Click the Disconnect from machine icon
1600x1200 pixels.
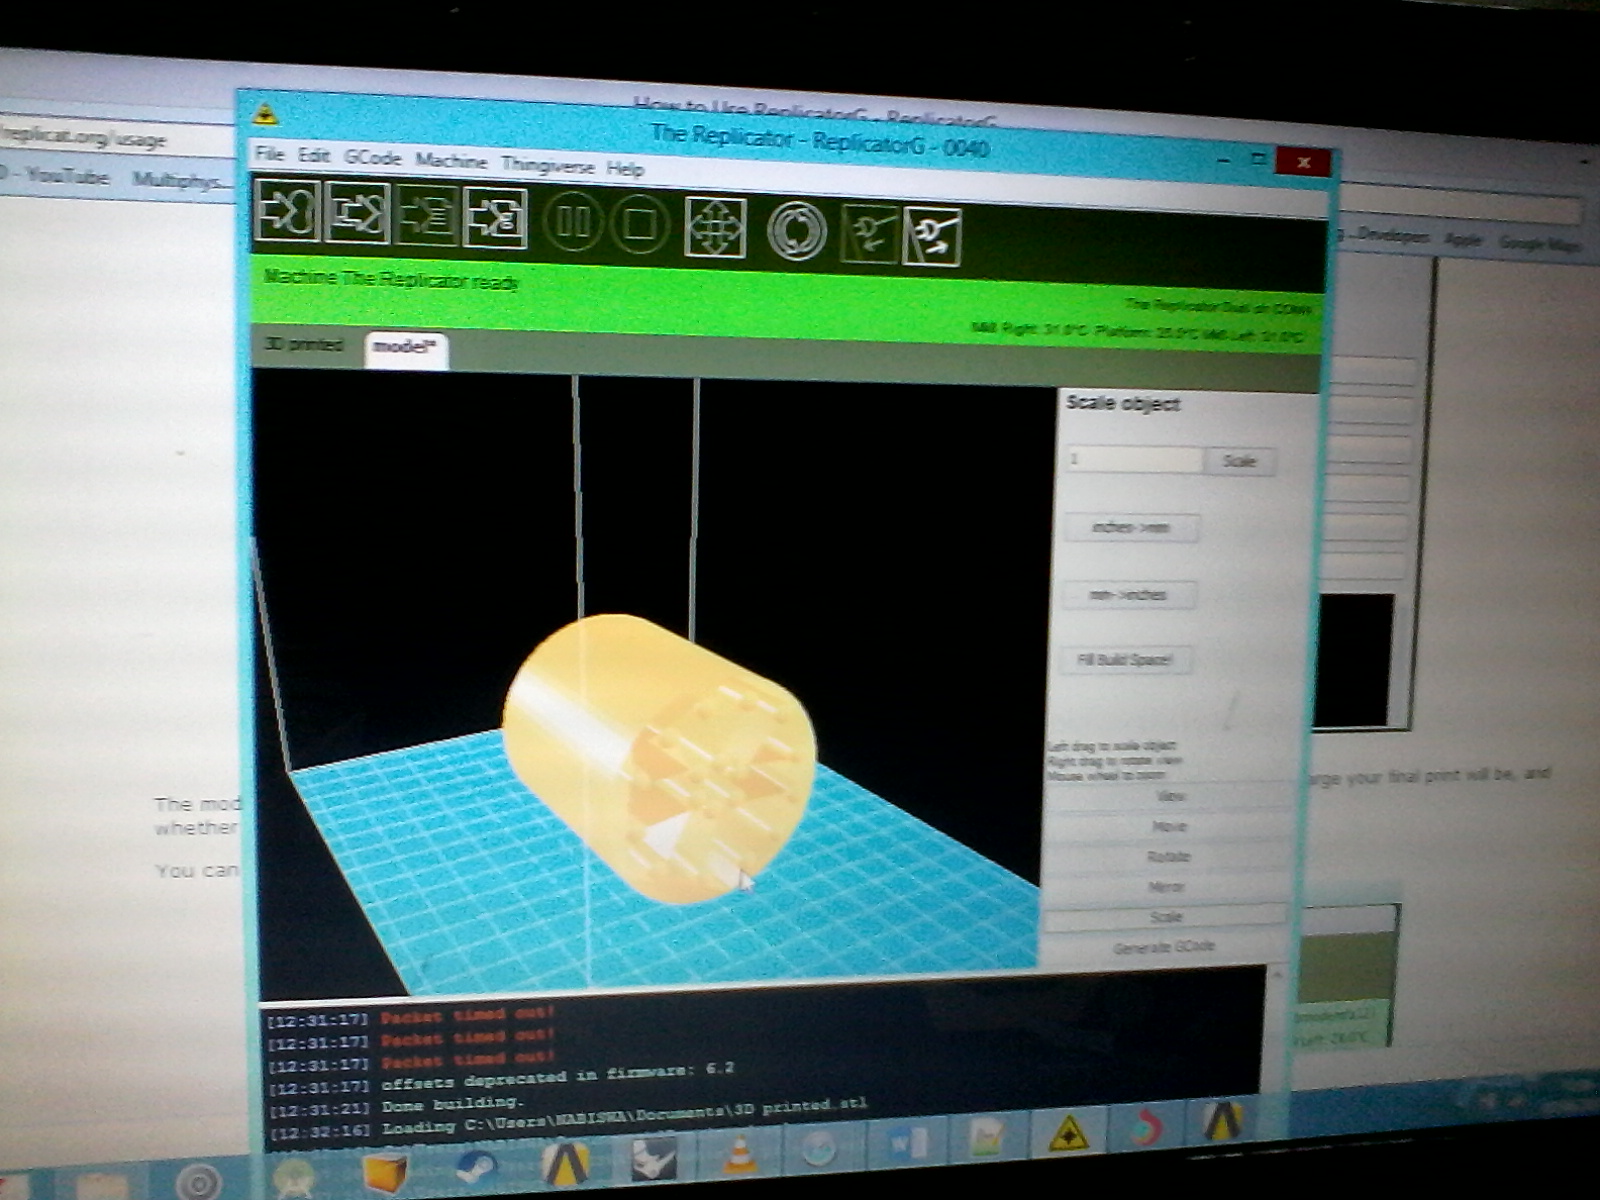click(932, 236)
